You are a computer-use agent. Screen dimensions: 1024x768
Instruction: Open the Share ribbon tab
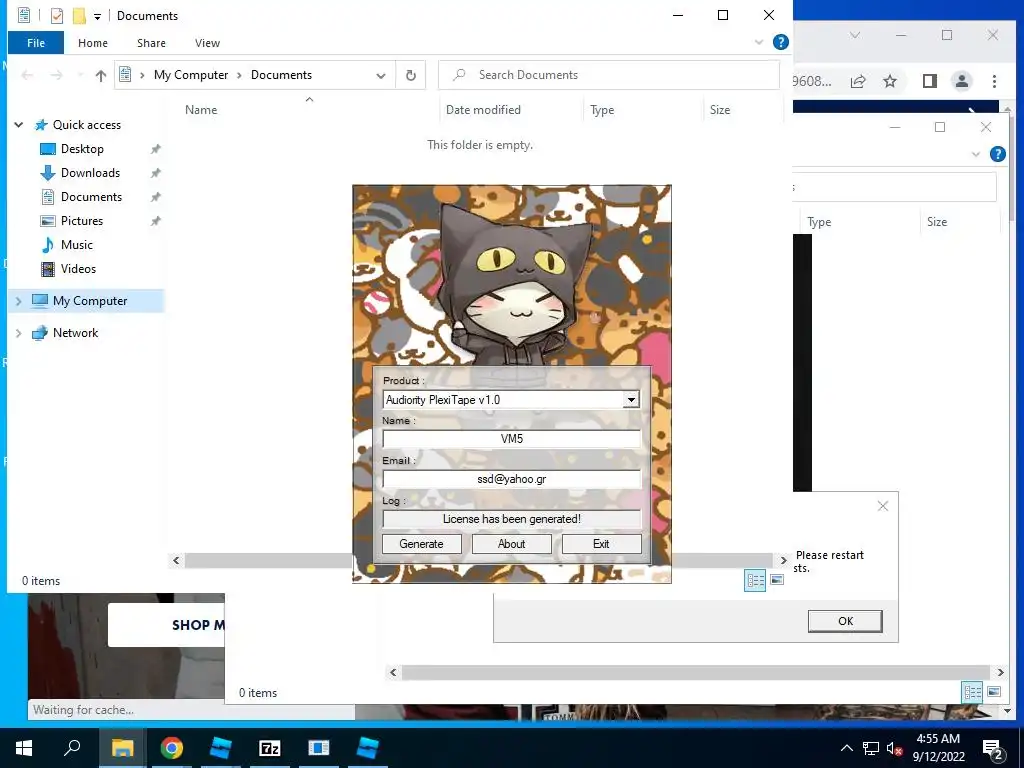[151, 43]
